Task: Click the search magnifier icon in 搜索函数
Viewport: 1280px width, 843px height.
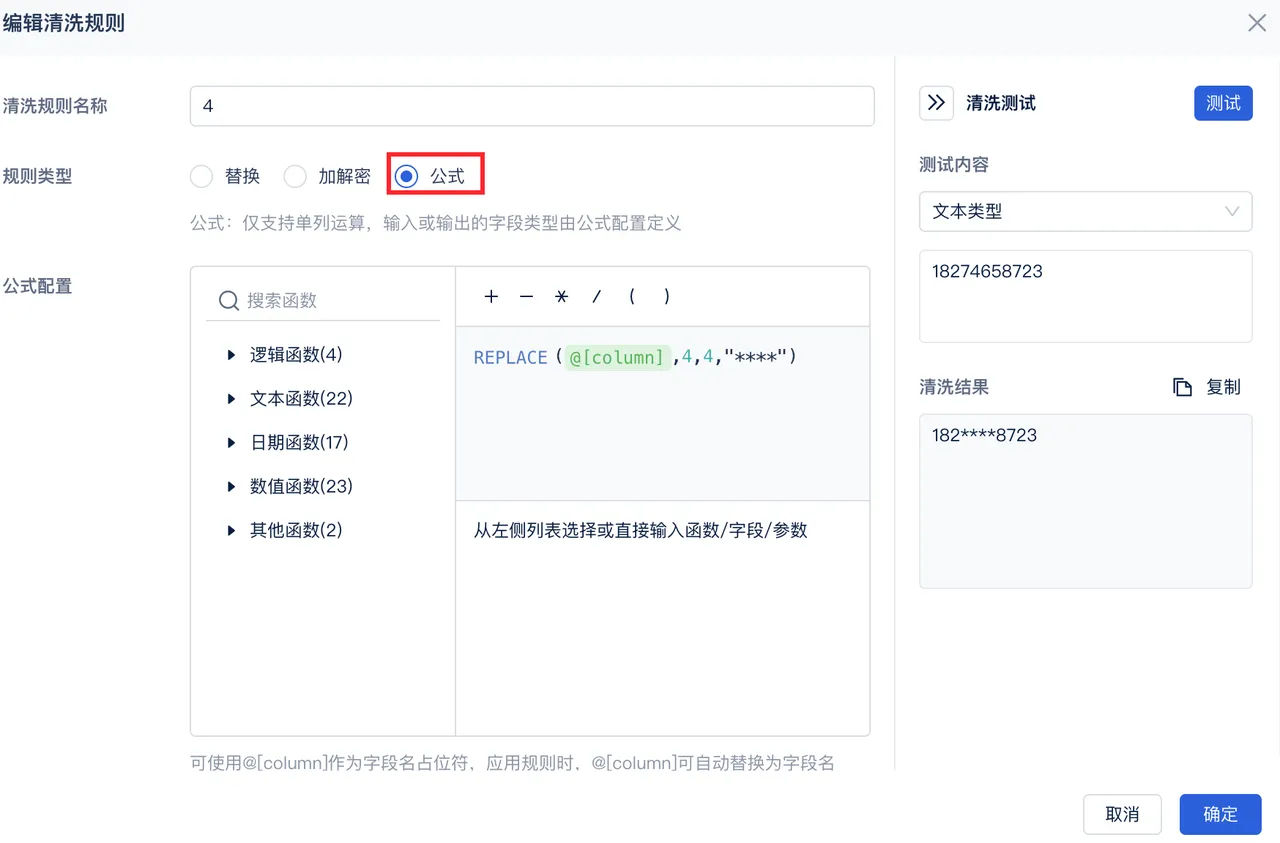Action: pos(229,300)
